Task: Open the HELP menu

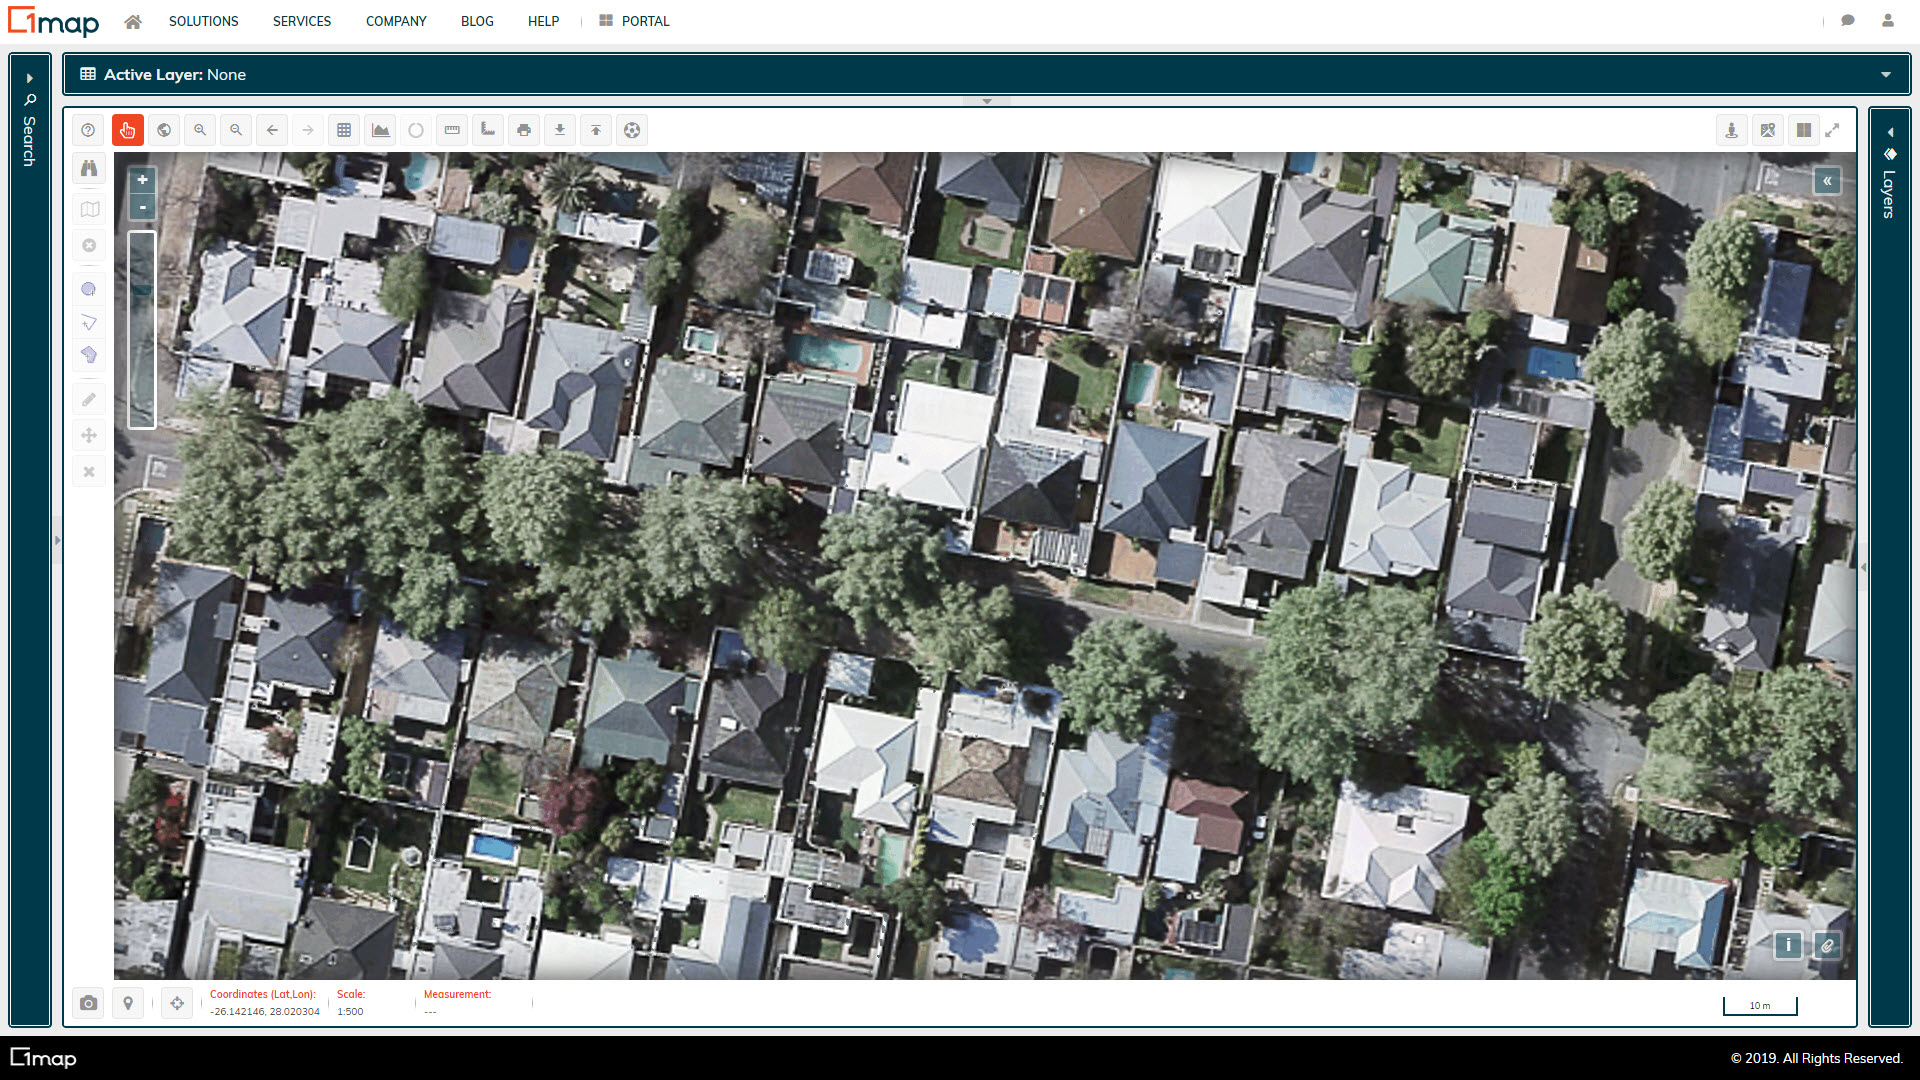Action: click(543, 21)
